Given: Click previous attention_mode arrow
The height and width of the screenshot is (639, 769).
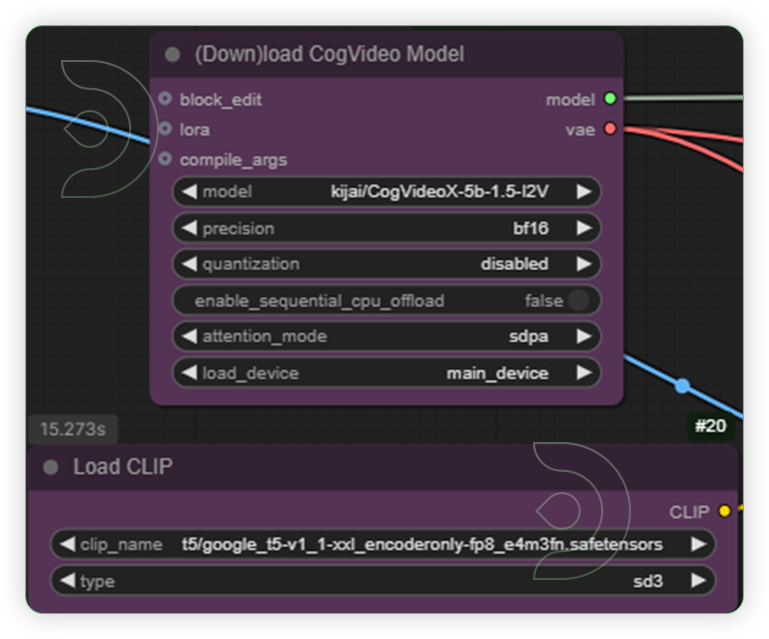Looking at the screenshot, I should [189, 336].
